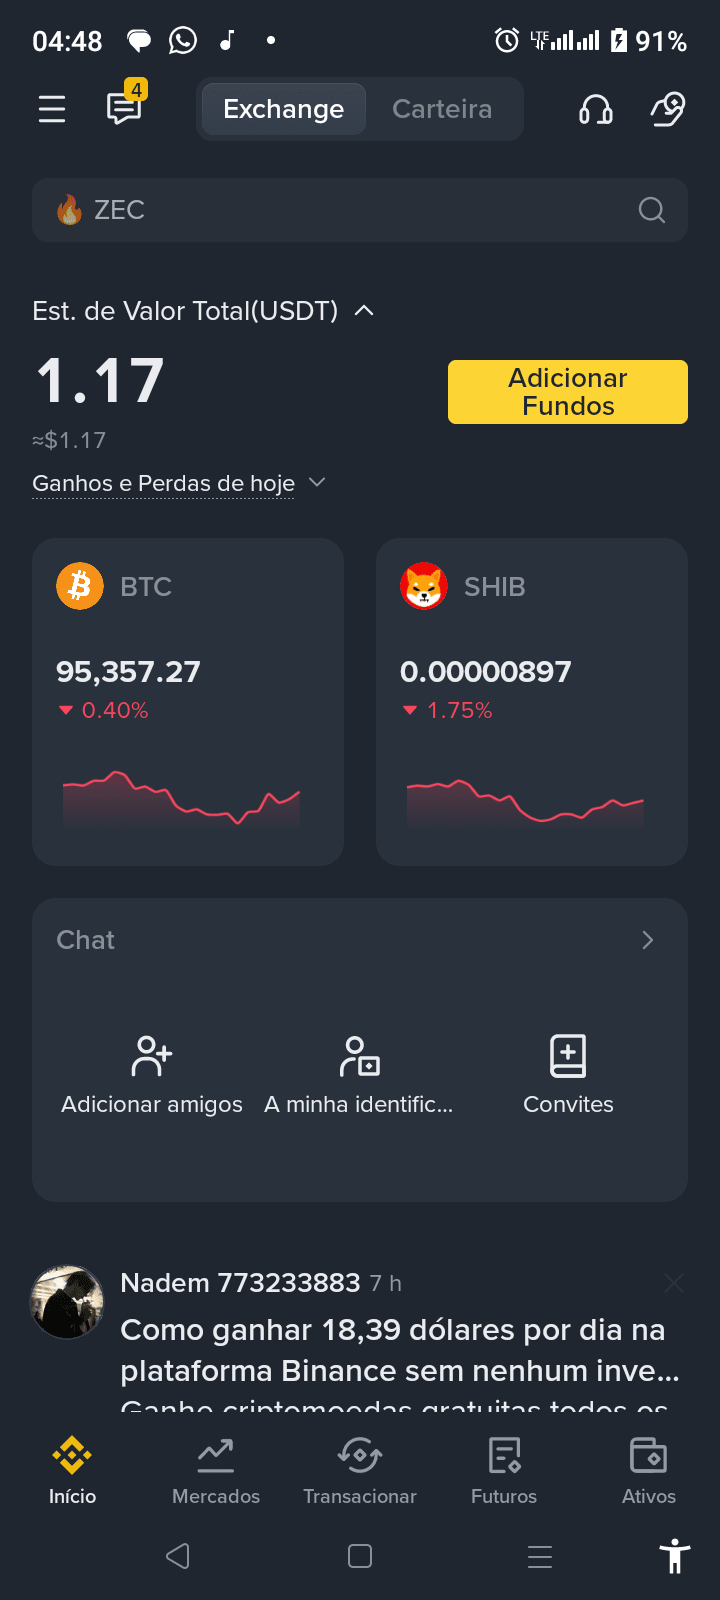The width and height of the screenshot is (720, 1600).
Task: Open Adicionar amigos
Action: pos(152,1075)
